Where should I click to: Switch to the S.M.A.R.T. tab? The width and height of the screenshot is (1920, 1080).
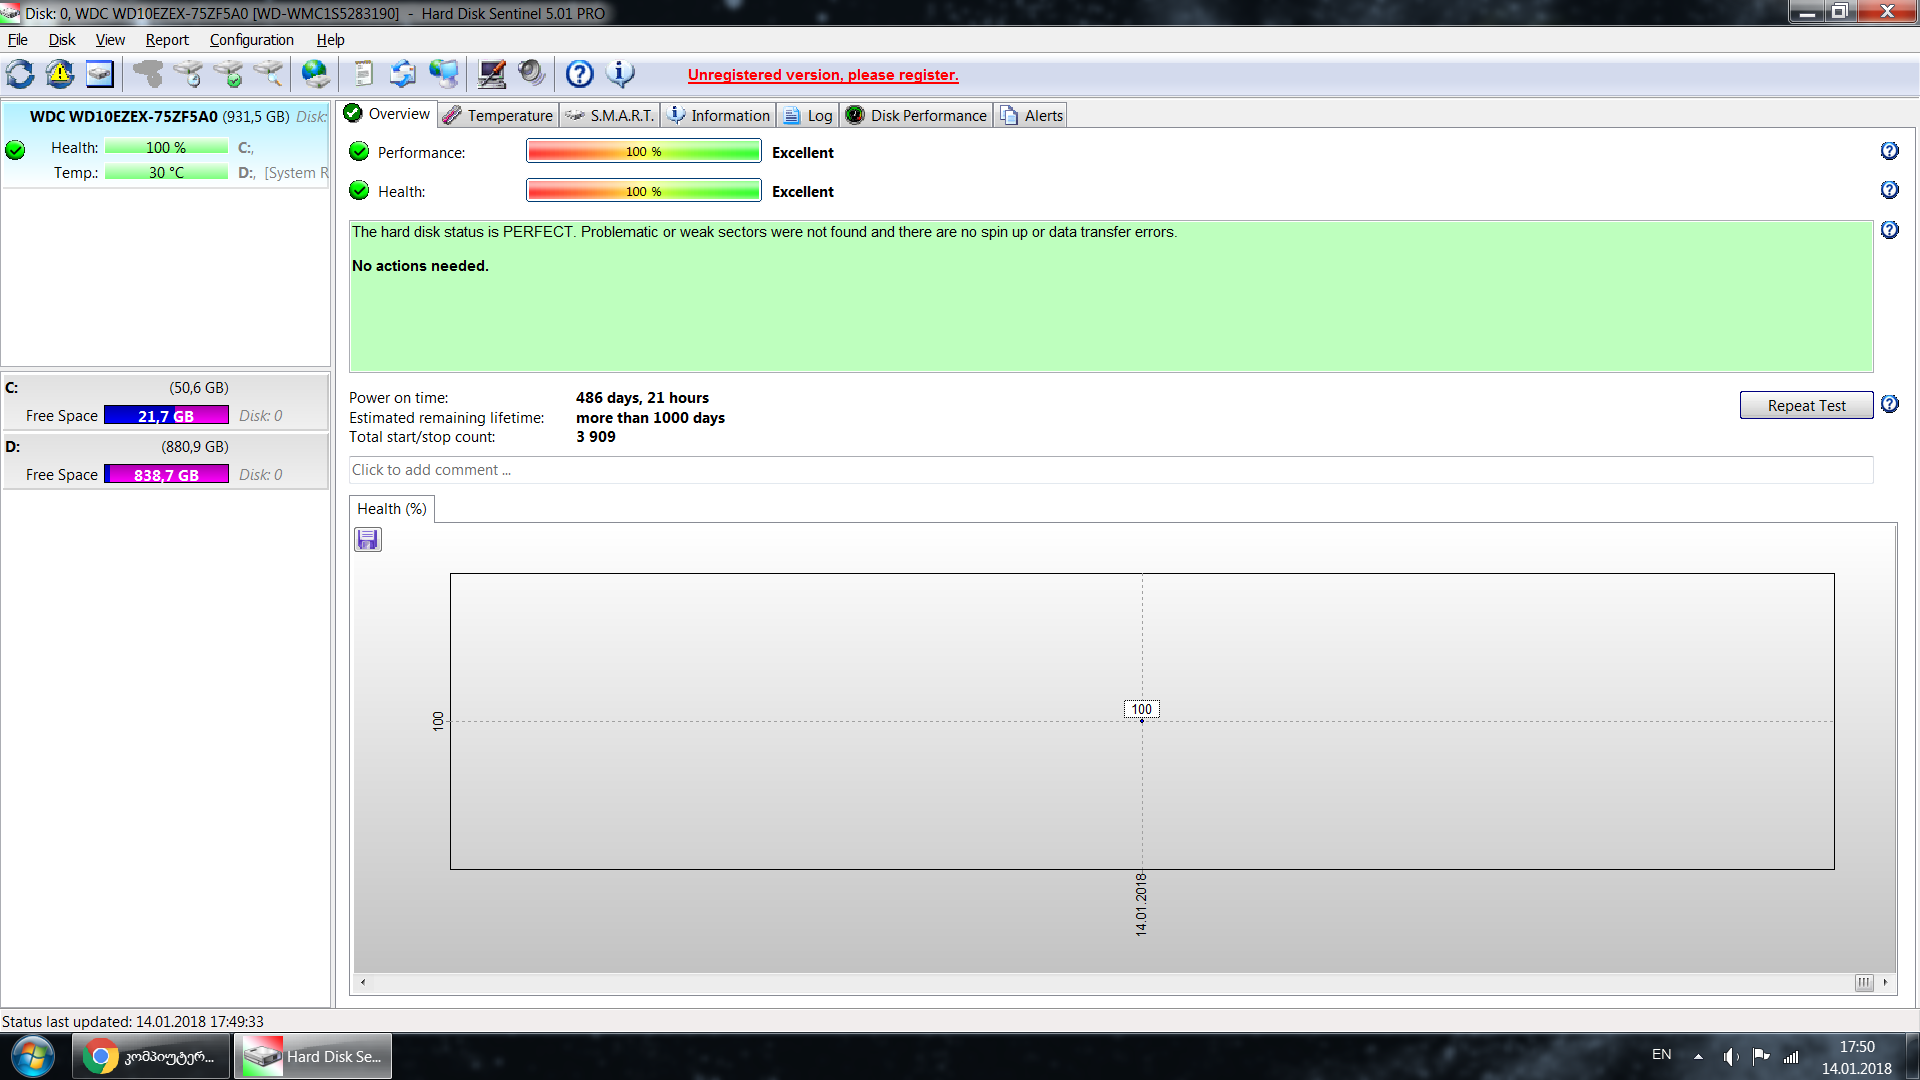(610, 116)
